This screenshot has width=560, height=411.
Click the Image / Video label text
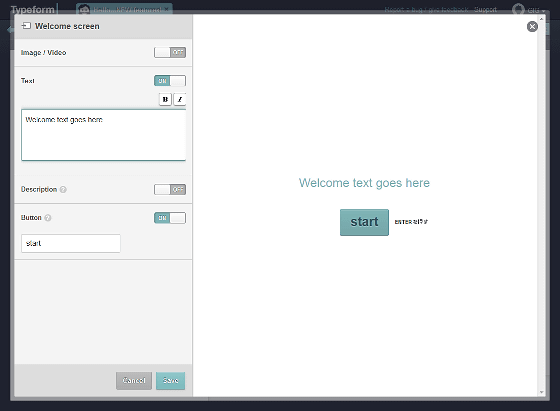43,52
